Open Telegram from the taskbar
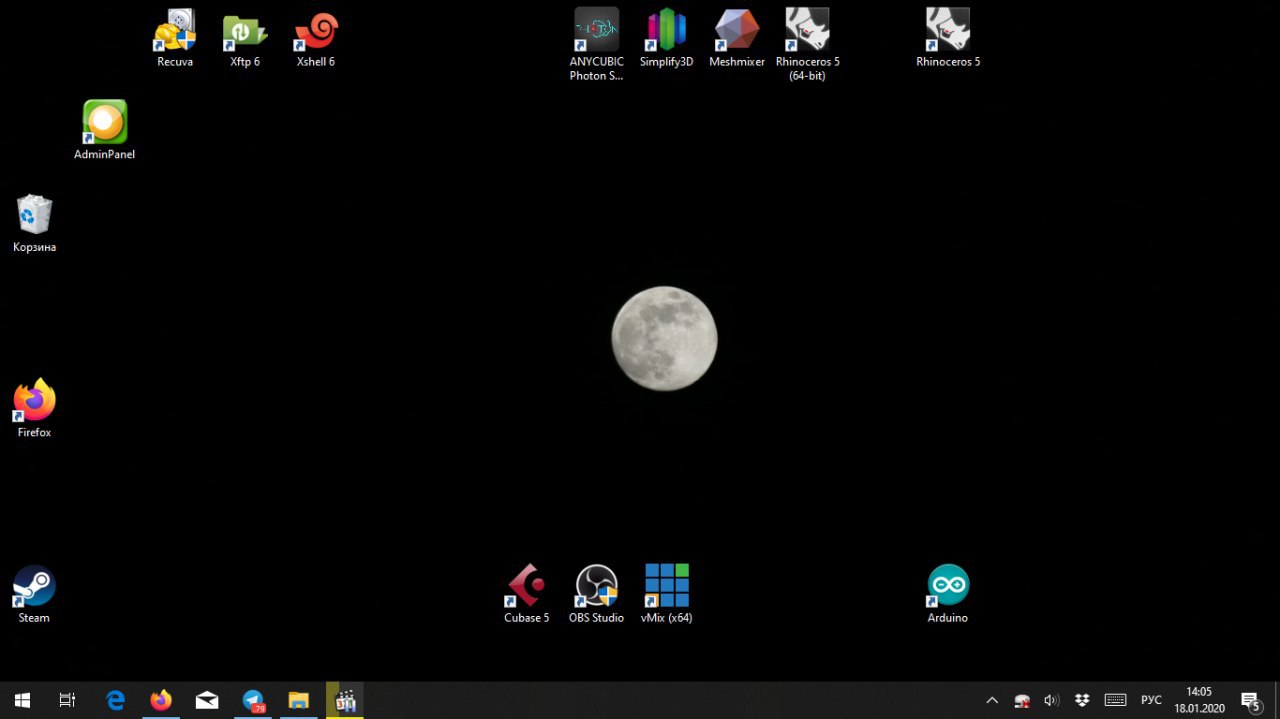The width and height of the screenshot is (1280, 719). click(x=253, y=700)
